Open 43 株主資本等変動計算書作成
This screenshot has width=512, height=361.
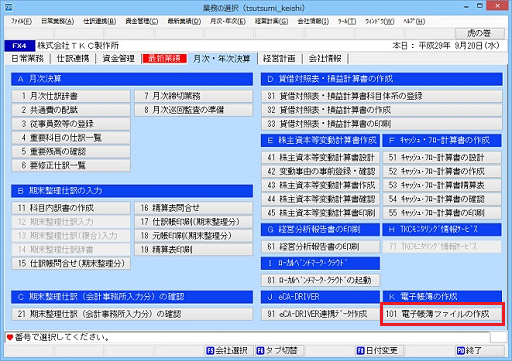[321, 185]
